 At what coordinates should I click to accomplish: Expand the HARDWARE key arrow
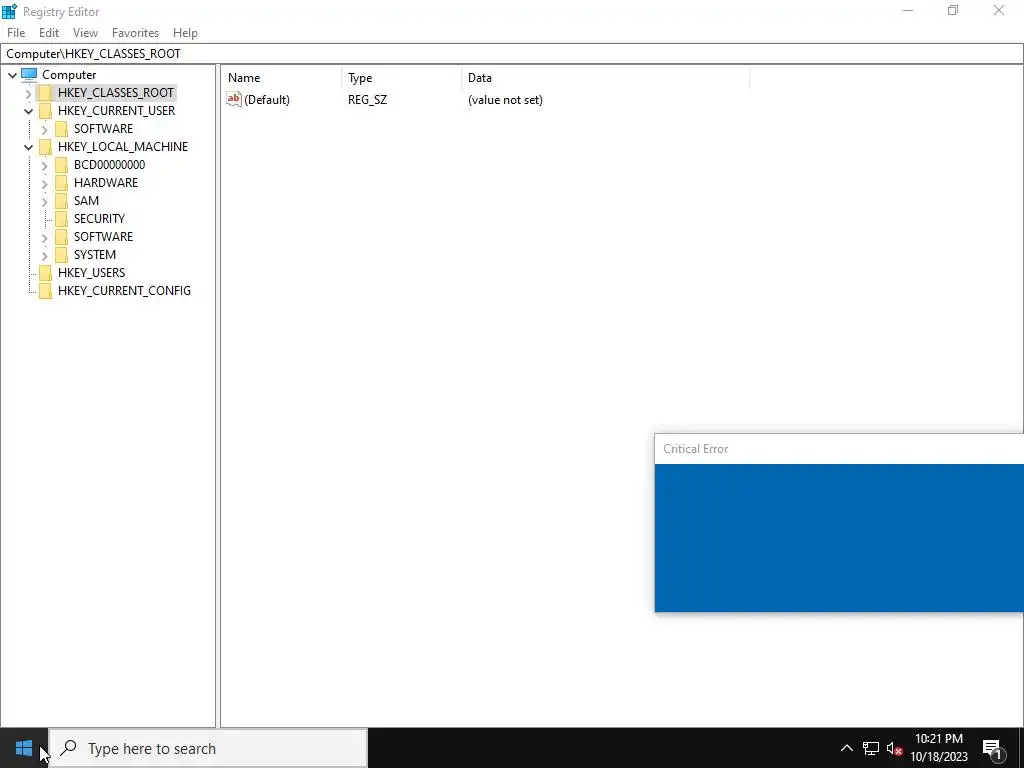[x=44, y=184]
